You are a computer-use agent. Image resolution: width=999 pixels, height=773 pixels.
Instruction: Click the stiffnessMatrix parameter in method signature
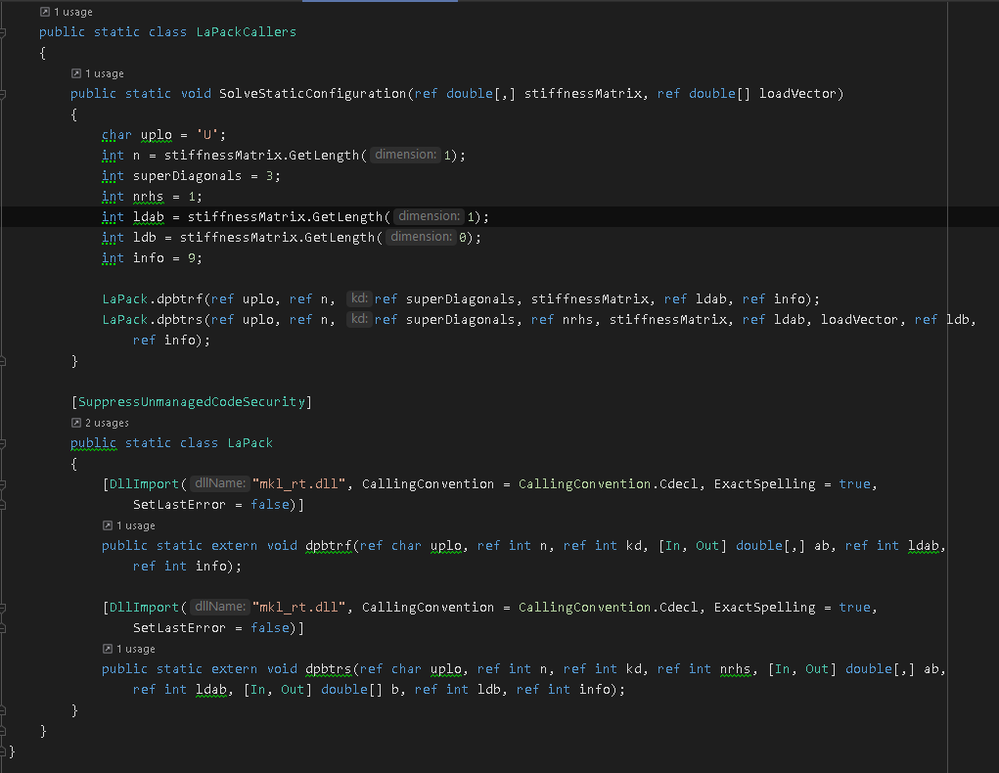[x=583, y=94]
